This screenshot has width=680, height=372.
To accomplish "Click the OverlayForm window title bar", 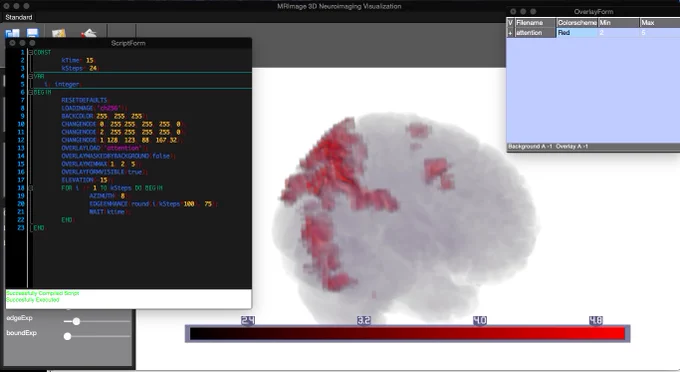I will [593, 12].
